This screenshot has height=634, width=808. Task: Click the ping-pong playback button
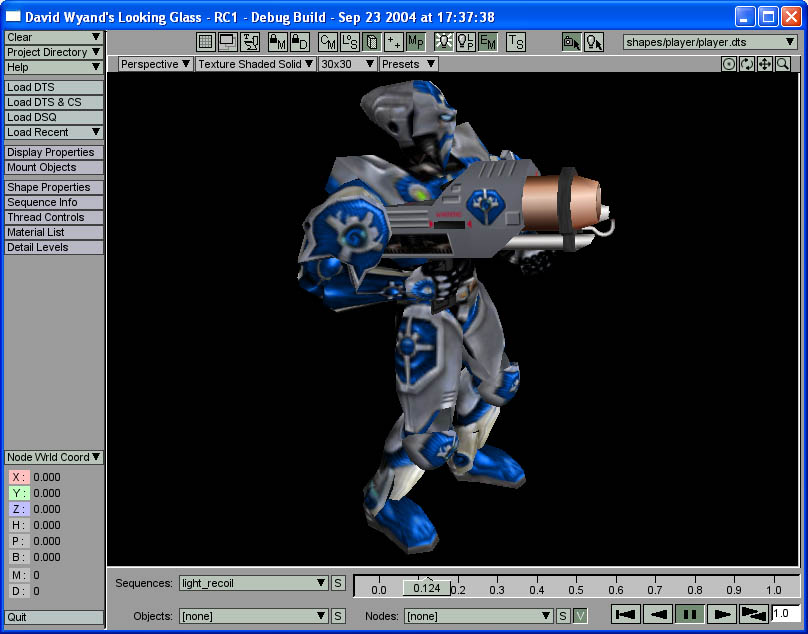pos(753,614)
